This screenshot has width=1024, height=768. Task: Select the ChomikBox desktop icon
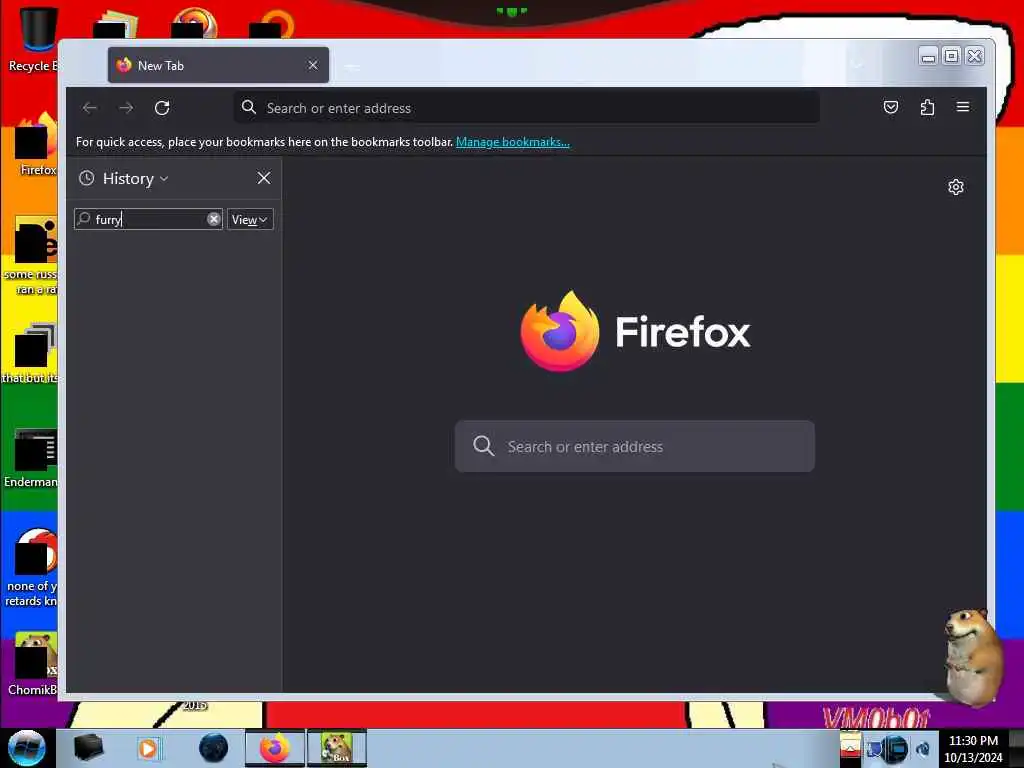tap(33, 665)
